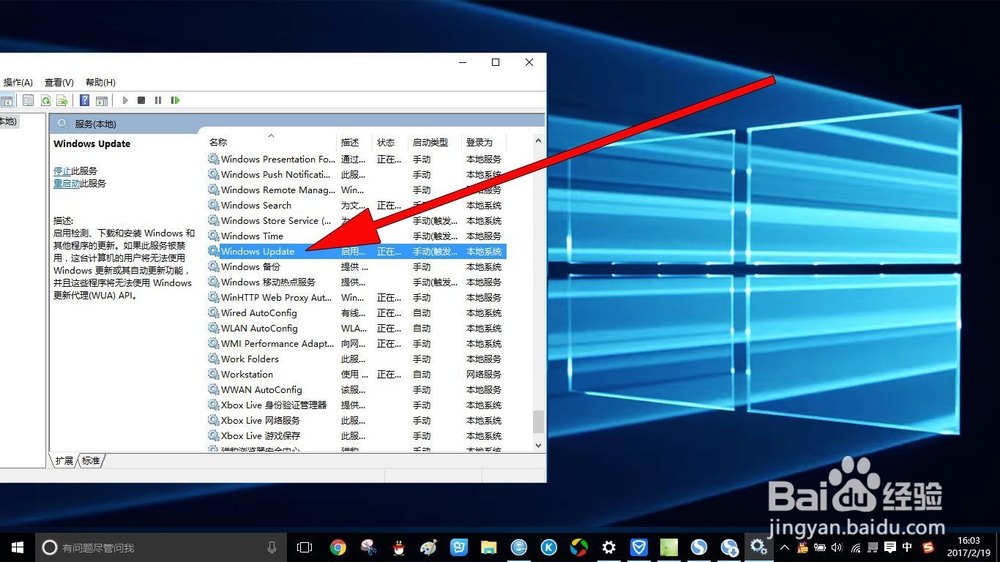Switch to the 扩展 tab

point(64,461)
